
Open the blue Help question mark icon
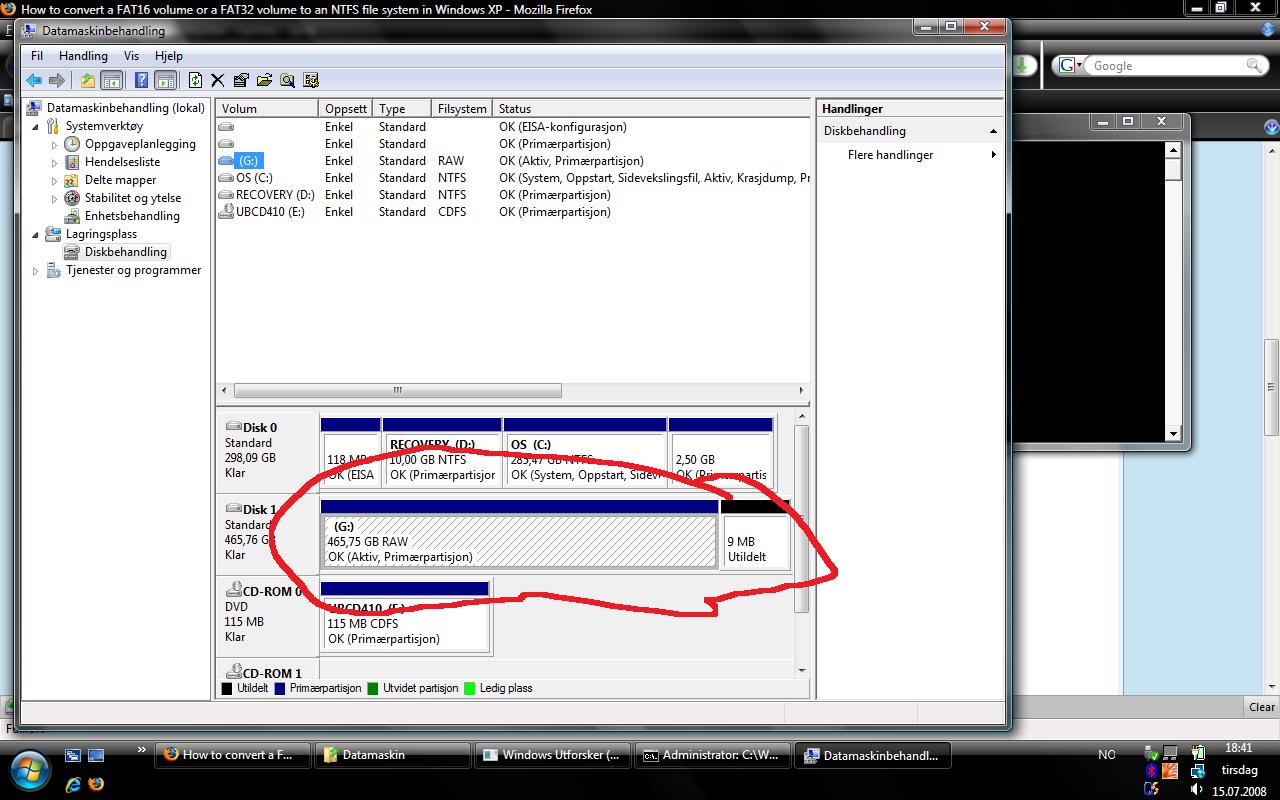pos(142,80)
